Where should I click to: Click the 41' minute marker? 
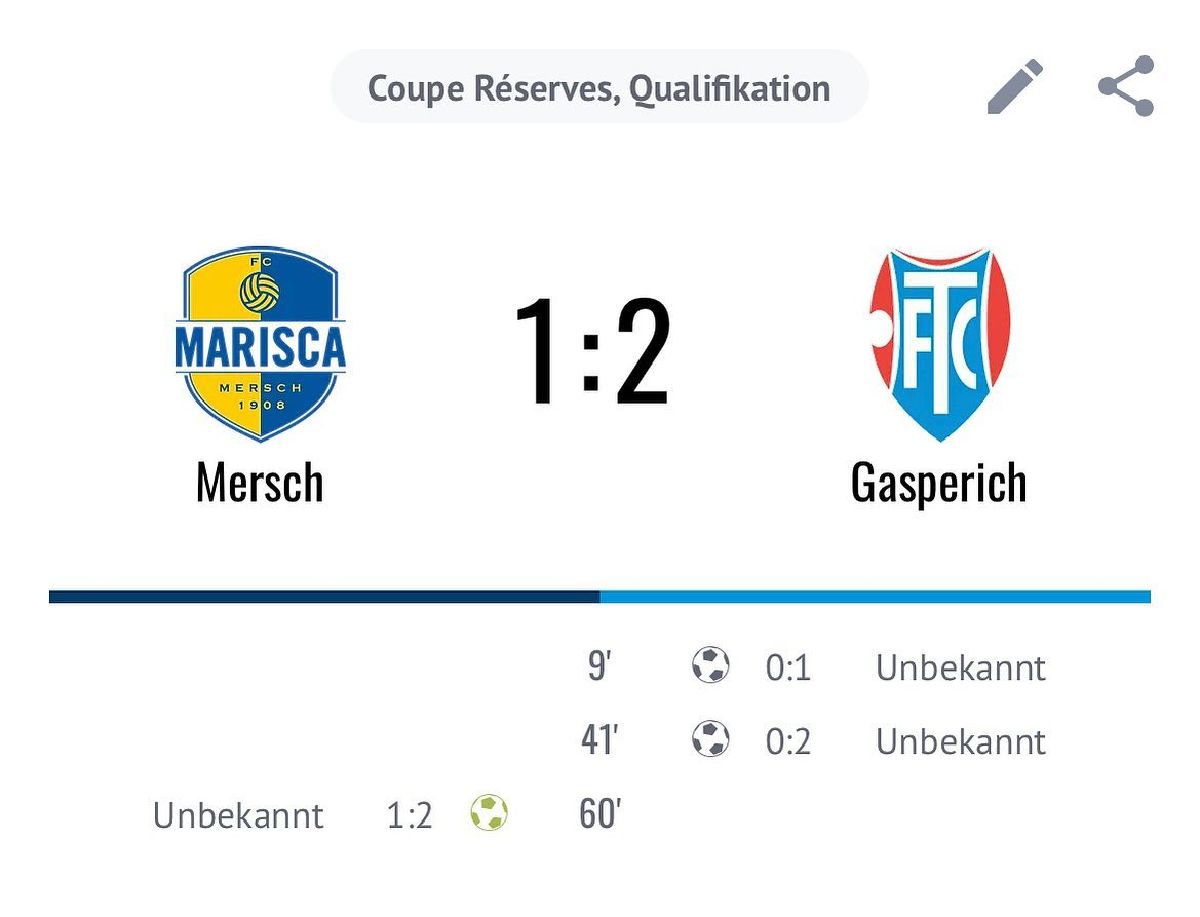coord(599,739)
